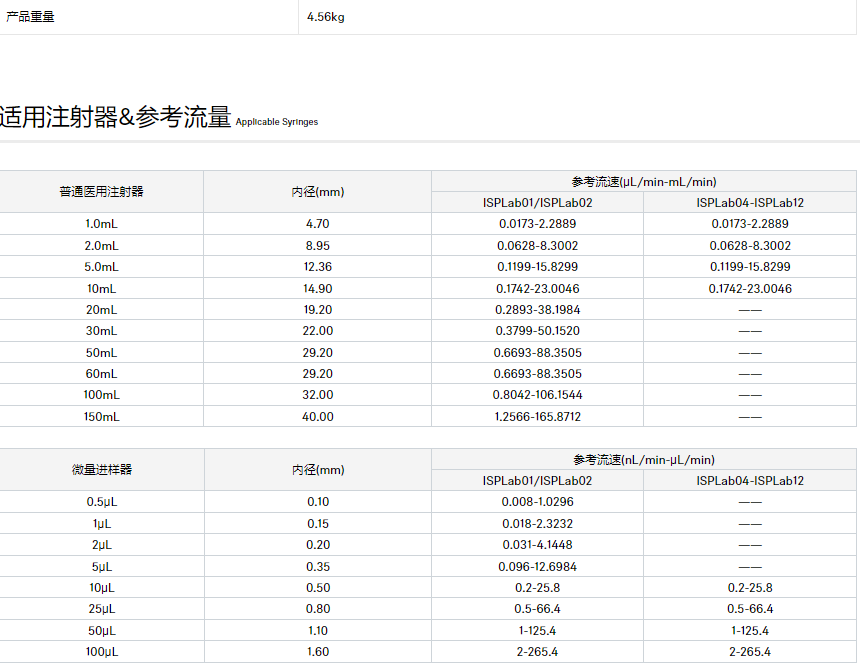The width and height of the screenshot is (860, 667).
Task: Click the 0.8042-106.1544 flow rate cell
Action: coord(538,395)
